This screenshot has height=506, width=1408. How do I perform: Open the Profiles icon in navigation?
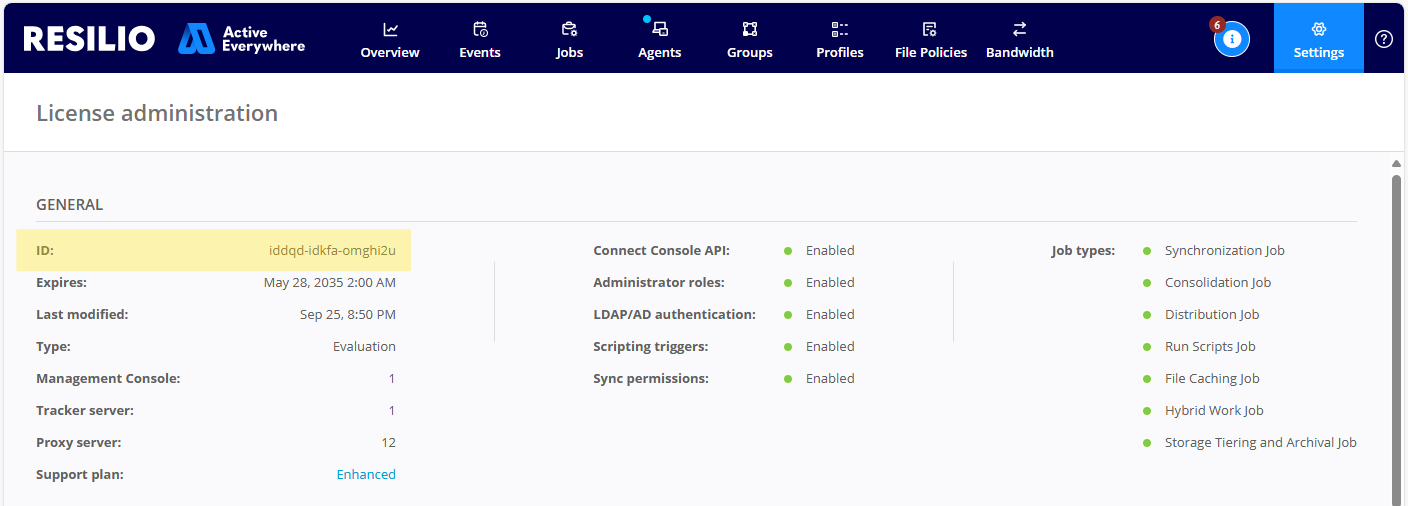point(840,29)
